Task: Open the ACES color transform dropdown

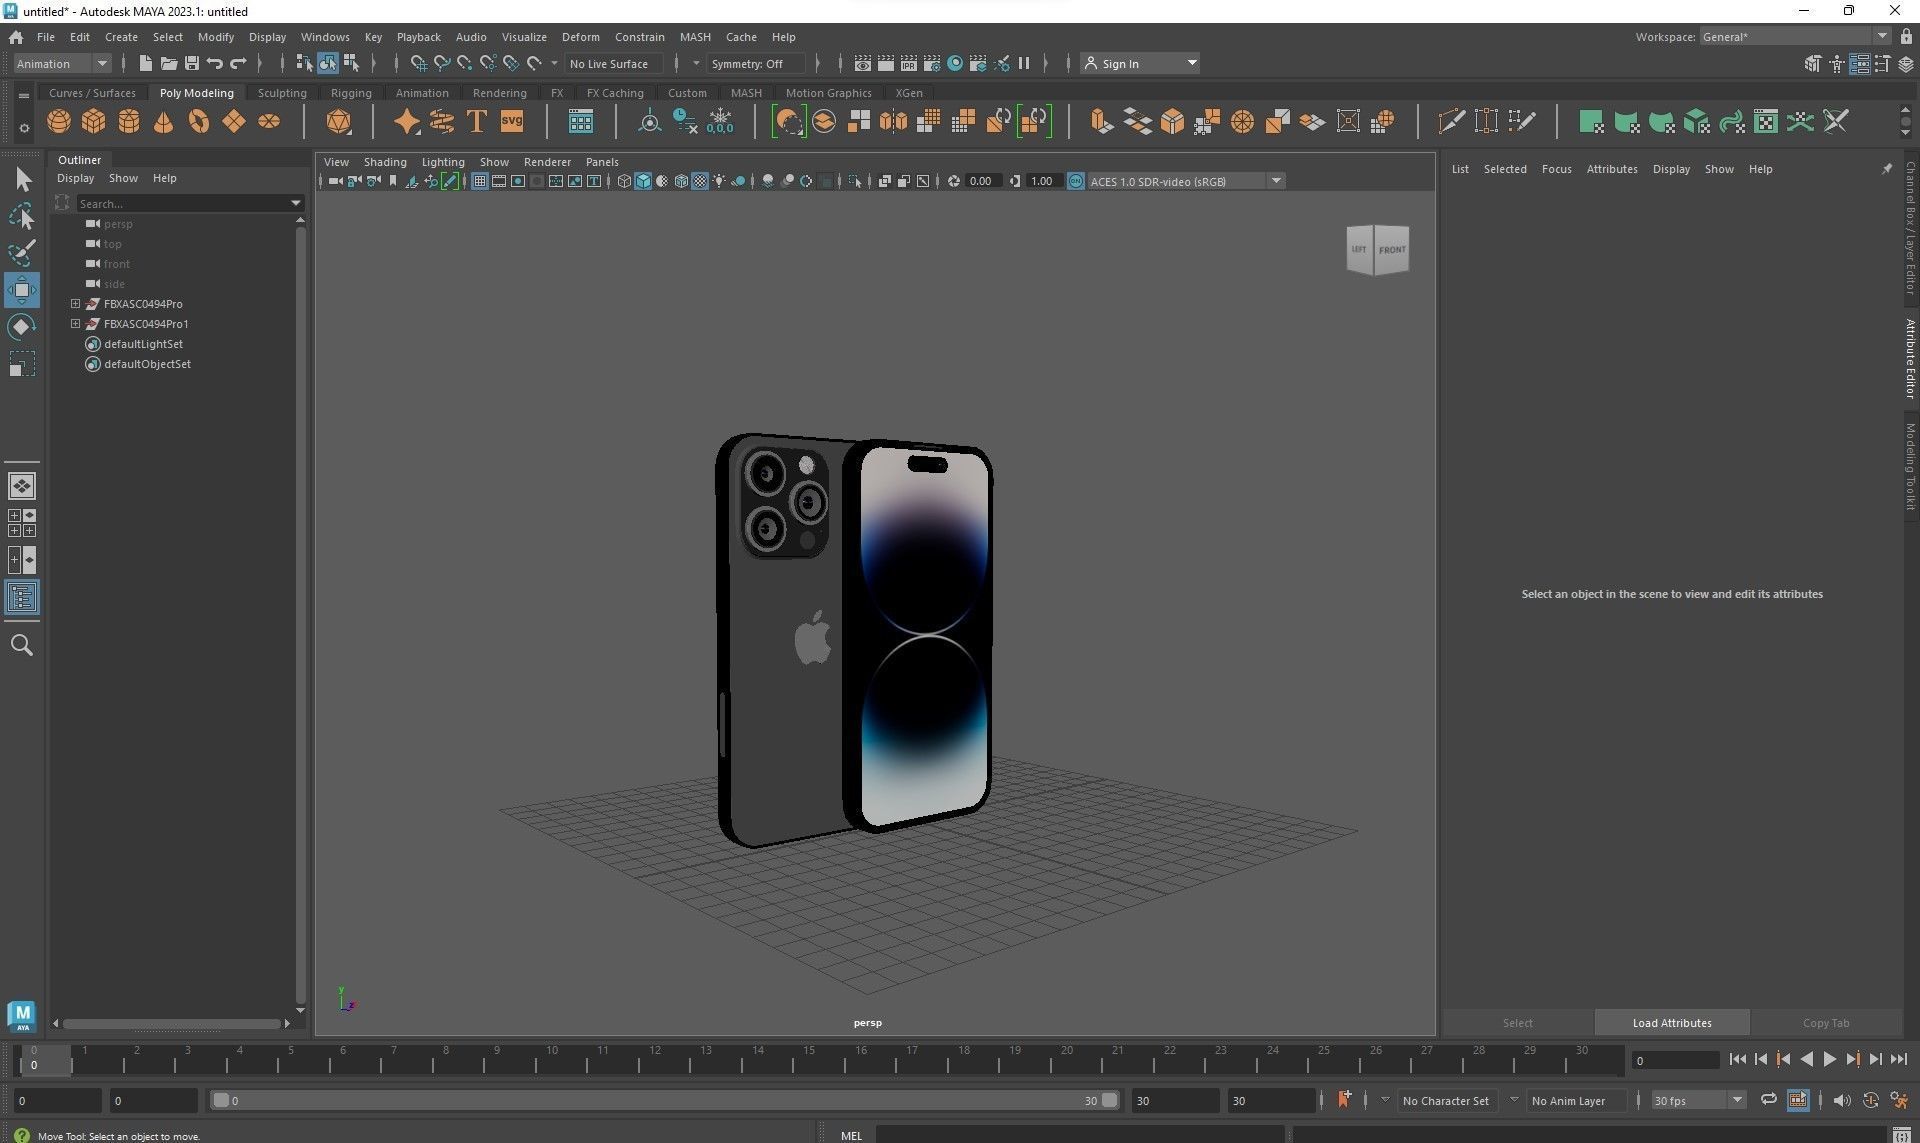Action: pos(1186,181)
